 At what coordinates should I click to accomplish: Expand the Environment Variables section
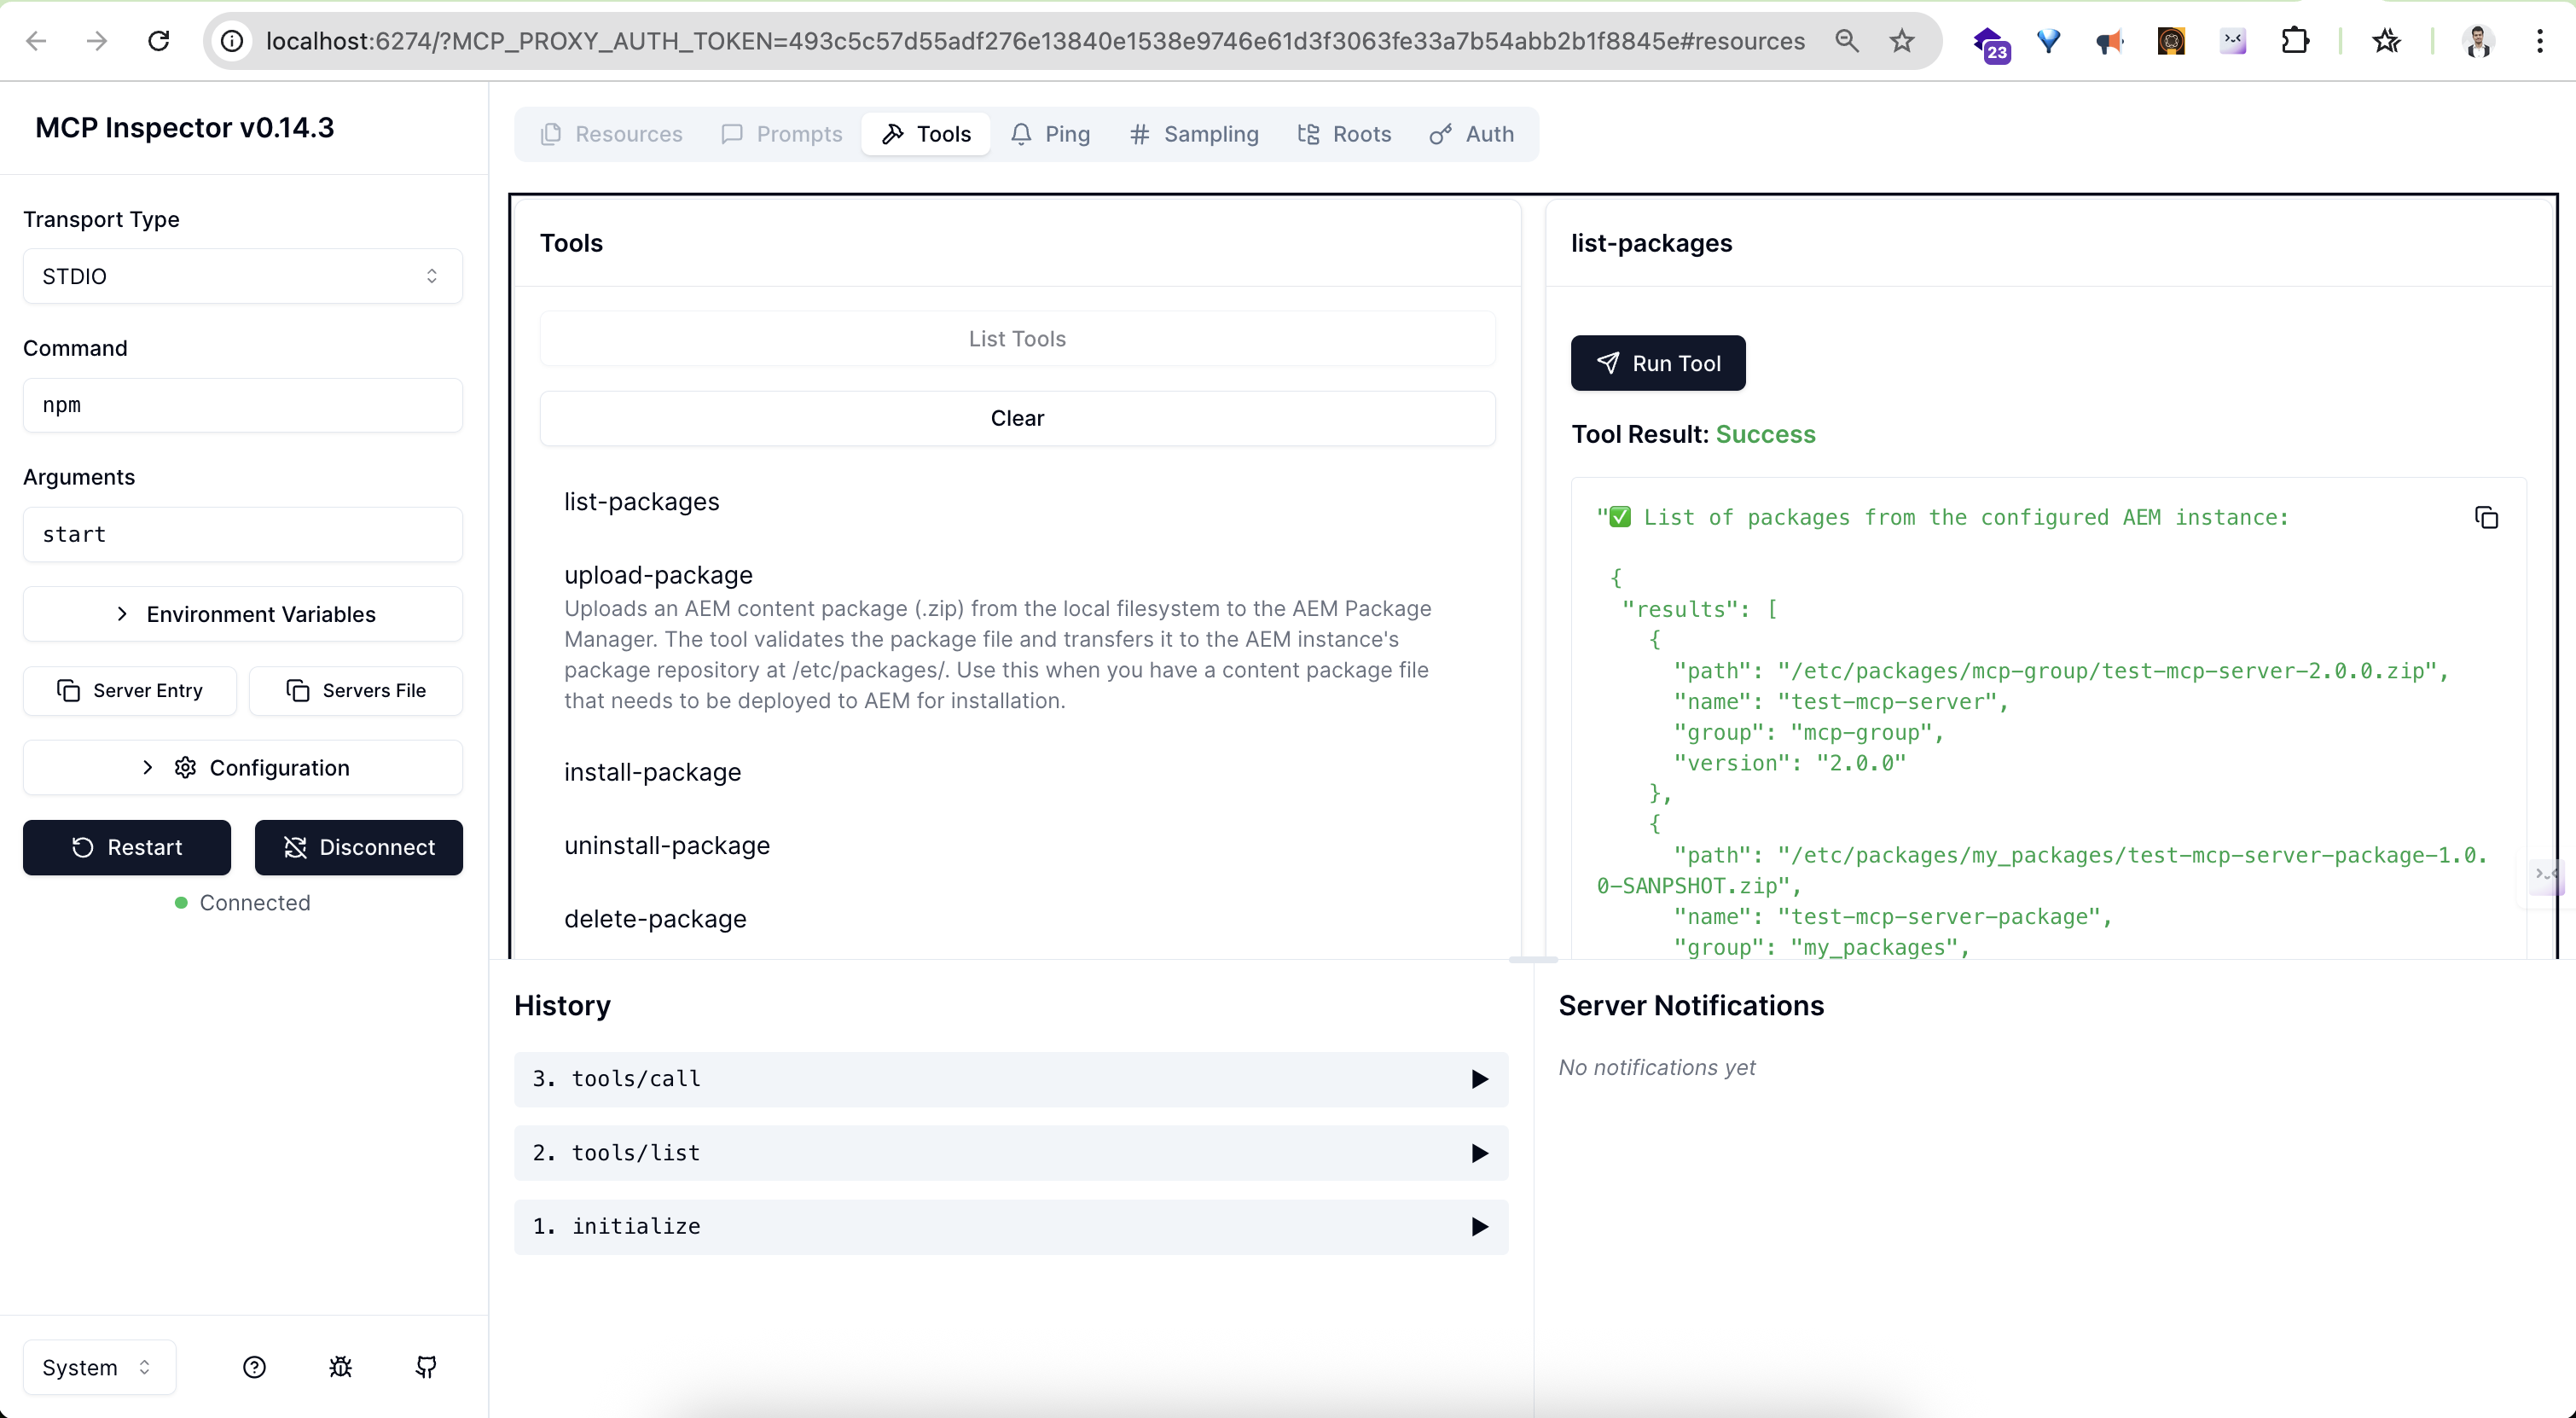click(241, 614)
